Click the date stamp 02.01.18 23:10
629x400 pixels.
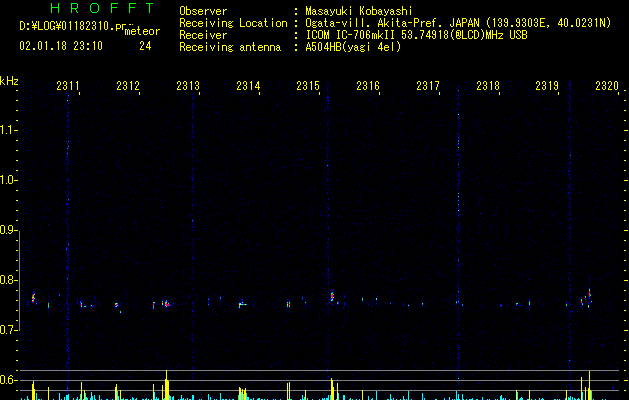tap(61, 46)
